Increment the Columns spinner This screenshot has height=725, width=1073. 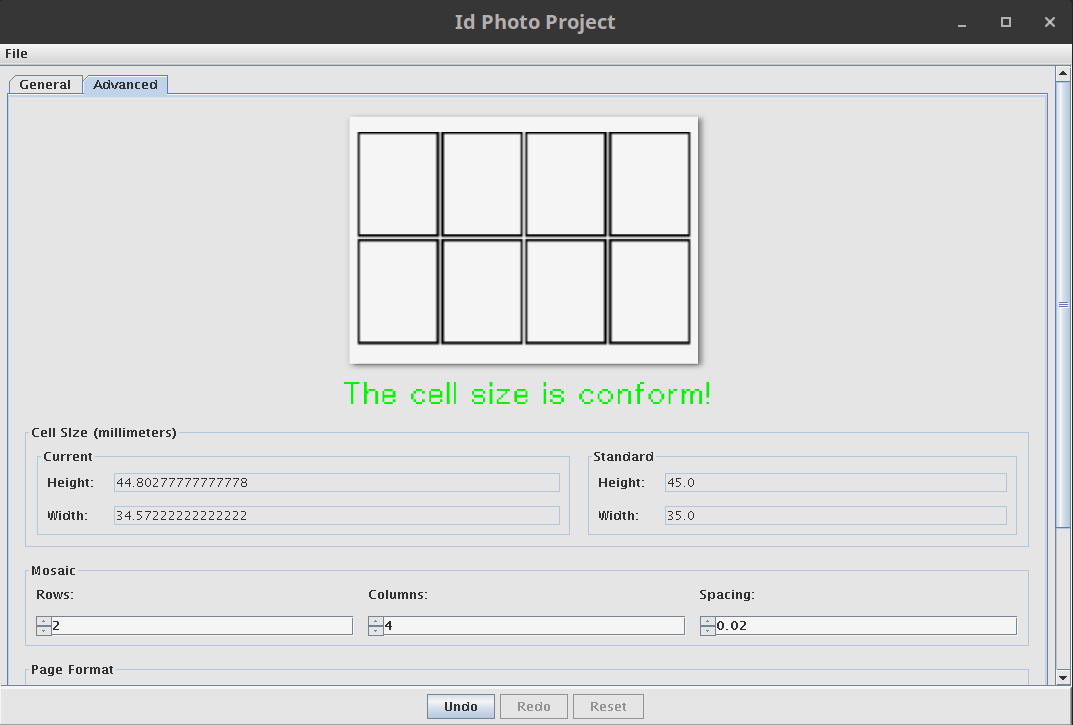[375, 621]
